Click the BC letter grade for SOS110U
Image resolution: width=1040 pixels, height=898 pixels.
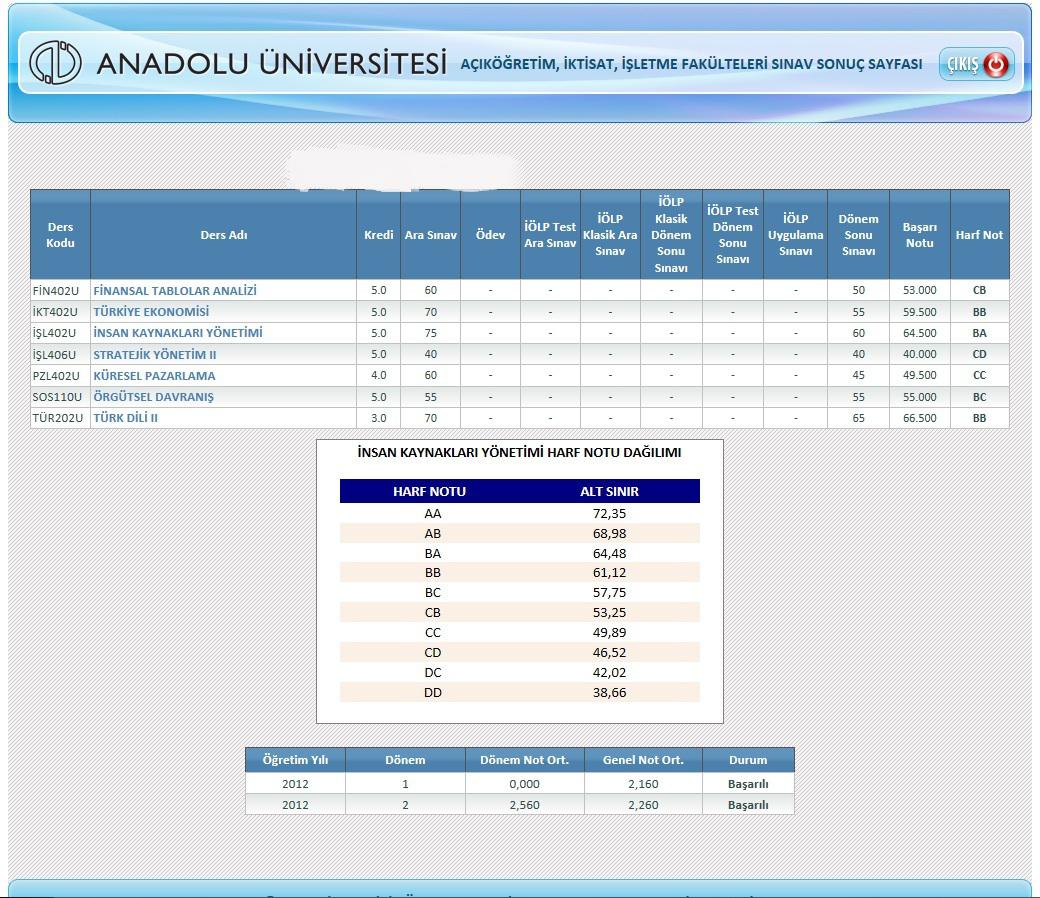click(x=980, y=397)
